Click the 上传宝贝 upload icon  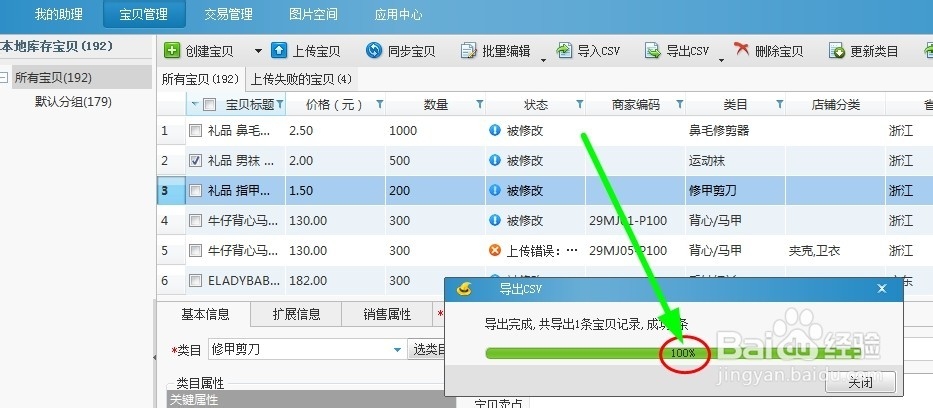(278, 51)
